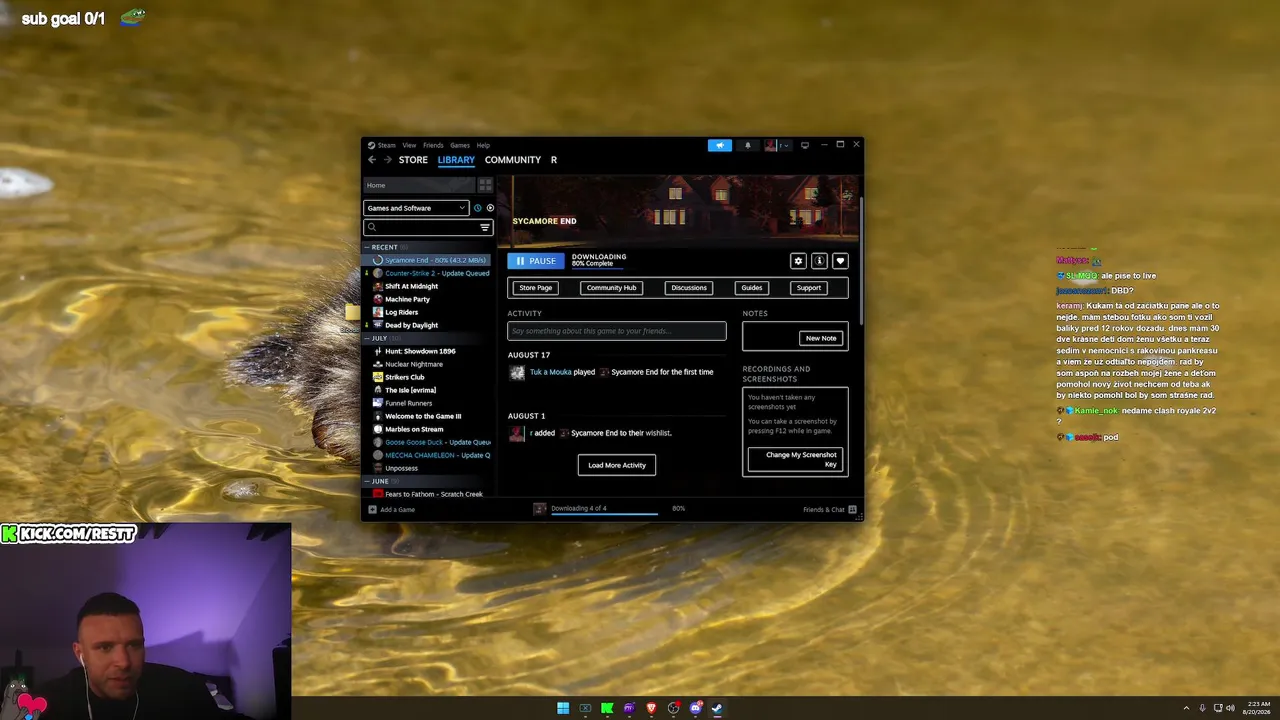The image size is (1280, 720).
Task: Open the Guides page
Action: [x=752, y=288]
